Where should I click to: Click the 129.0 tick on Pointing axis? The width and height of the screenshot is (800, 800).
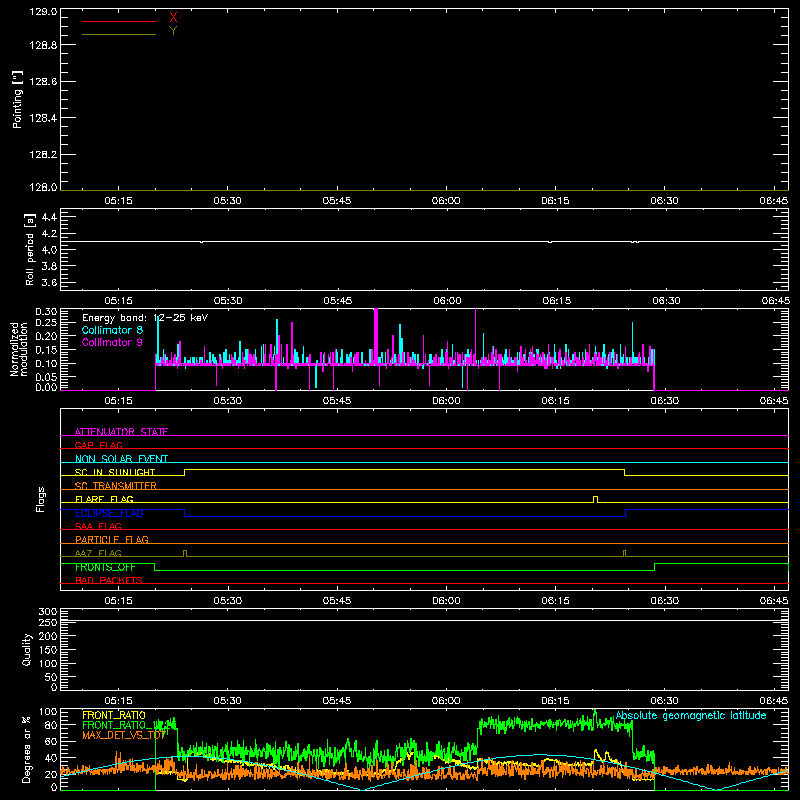(x=43, y=12)
